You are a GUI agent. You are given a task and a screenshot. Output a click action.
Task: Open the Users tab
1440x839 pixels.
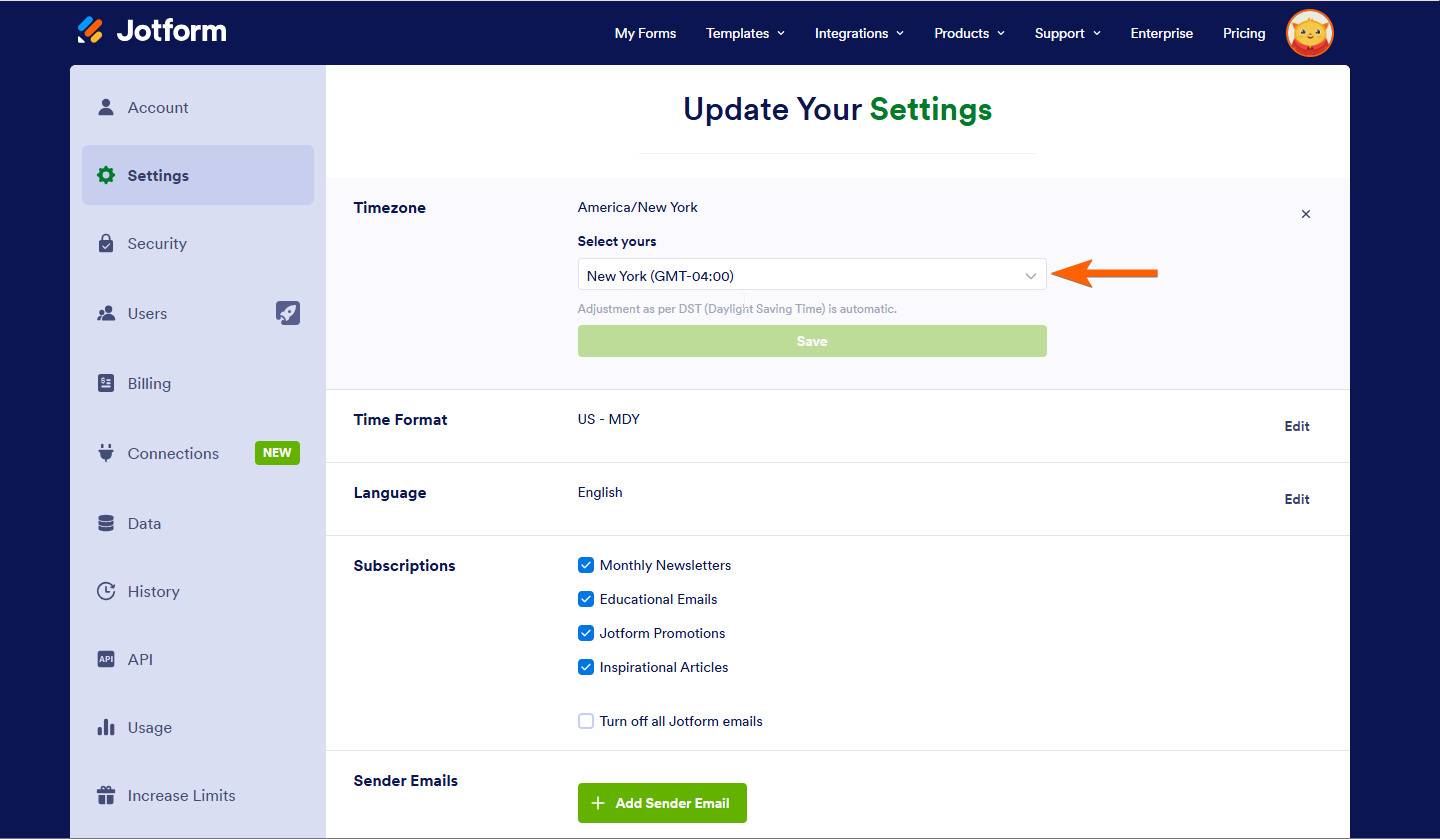[x=198, y=313]
